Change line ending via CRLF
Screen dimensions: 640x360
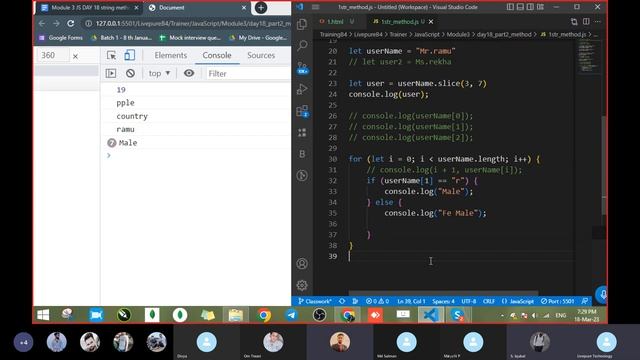tap(489, 301)
